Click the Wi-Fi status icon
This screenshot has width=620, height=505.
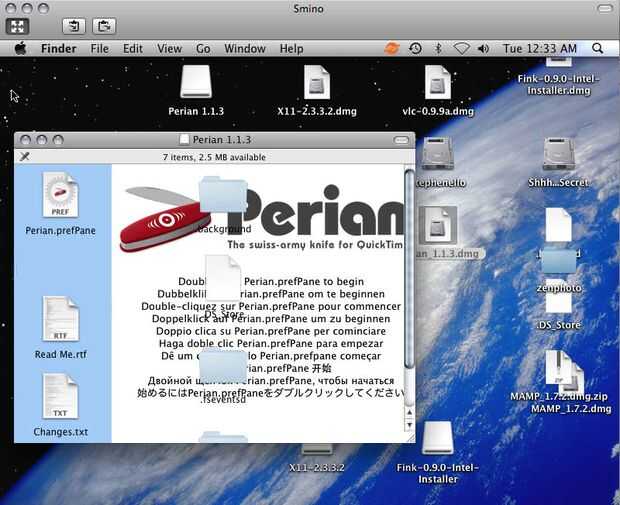461,49
